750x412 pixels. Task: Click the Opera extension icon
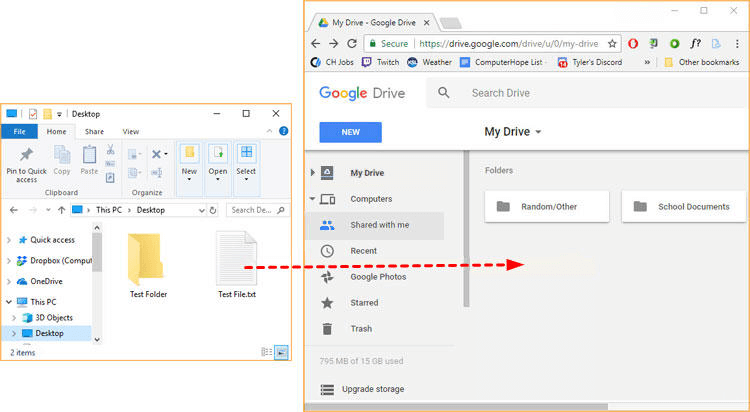pyautogui.click(x=633, y=44)
